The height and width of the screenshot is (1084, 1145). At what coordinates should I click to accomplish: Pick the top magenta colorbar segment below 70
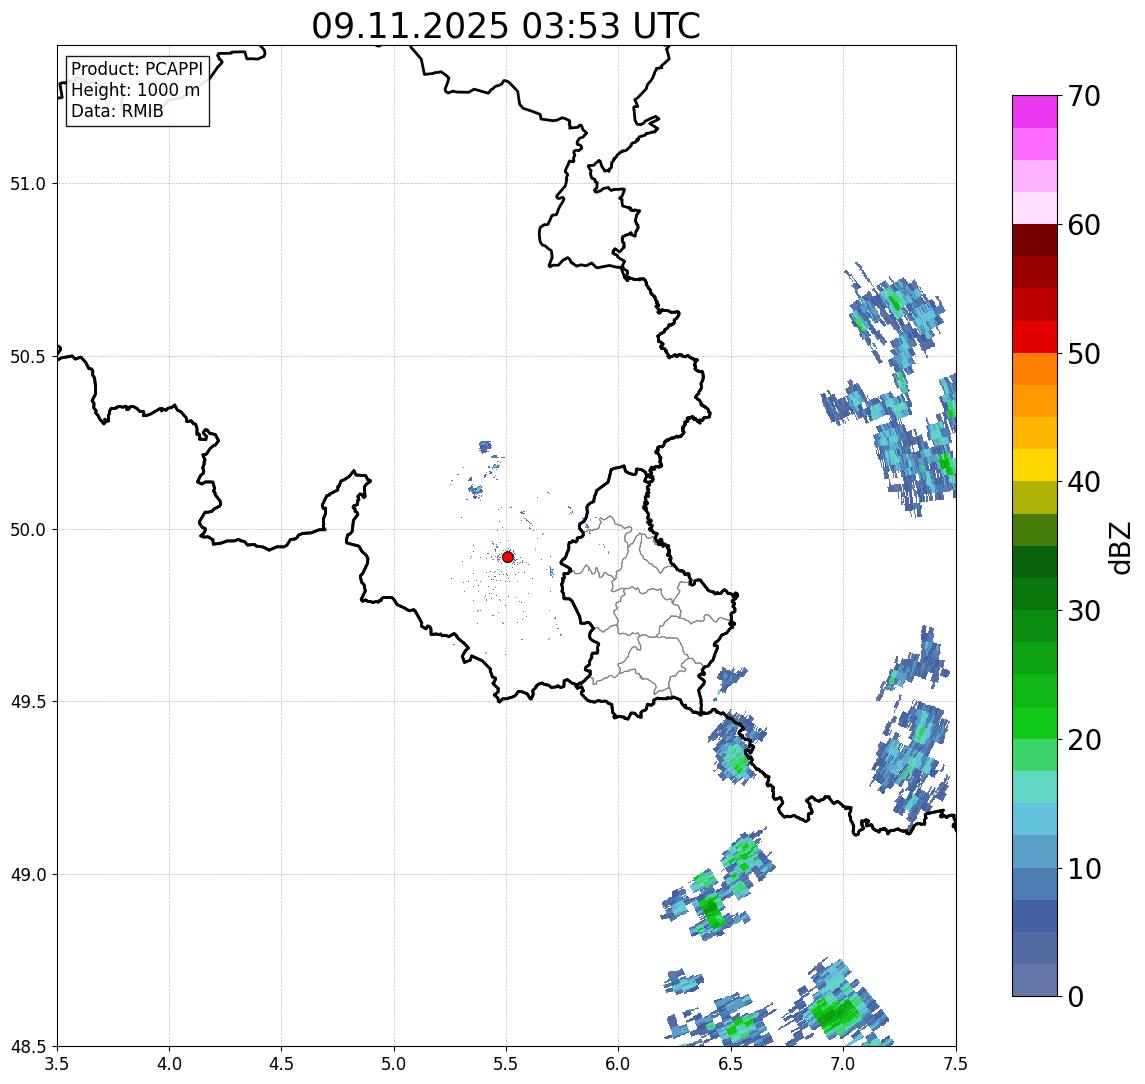point(1035,112)
